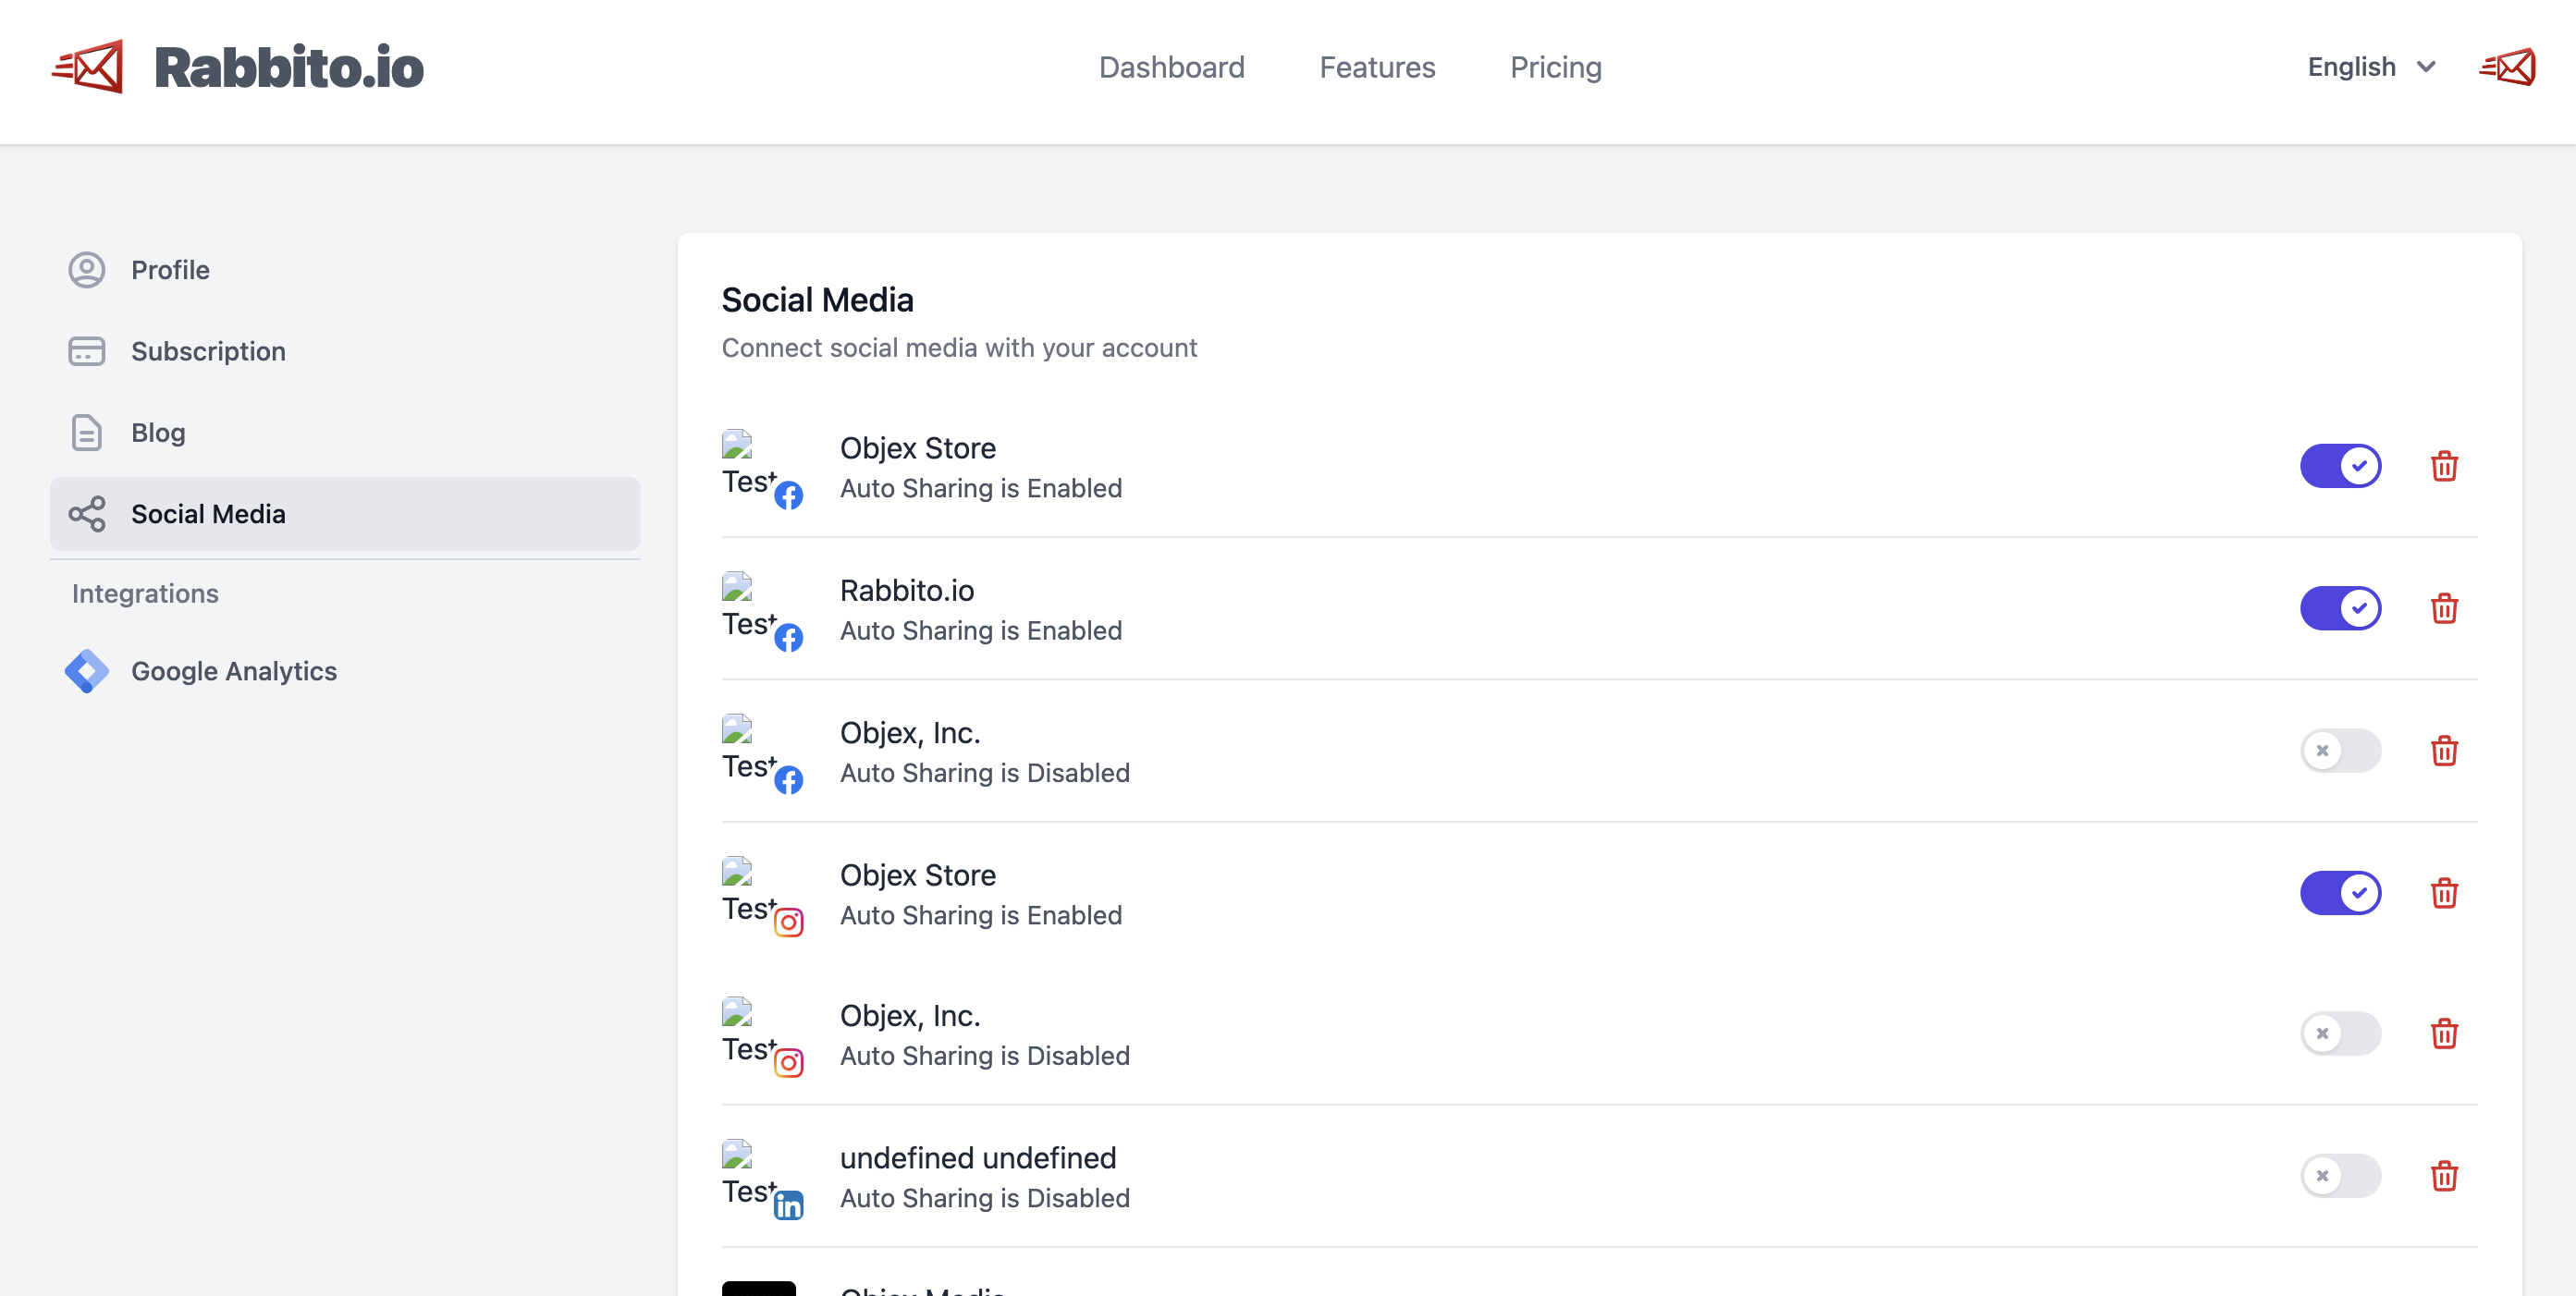Go to Dashboard in top navigation

tap(1171, 67)
